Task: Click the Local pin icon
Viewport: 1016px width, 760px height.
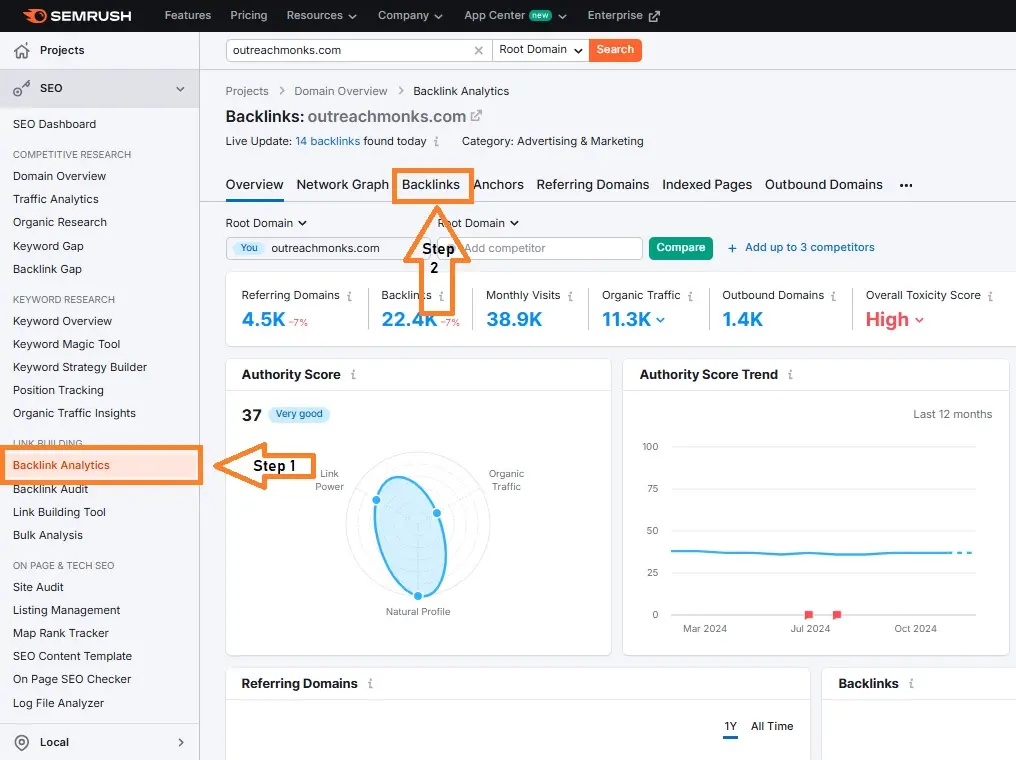Action: tap(22, 743)
